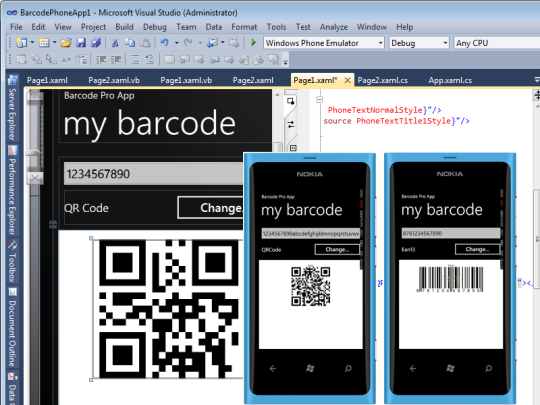
Task: Click the 1234567890 text box in designer
Action: tap(154, 174)
